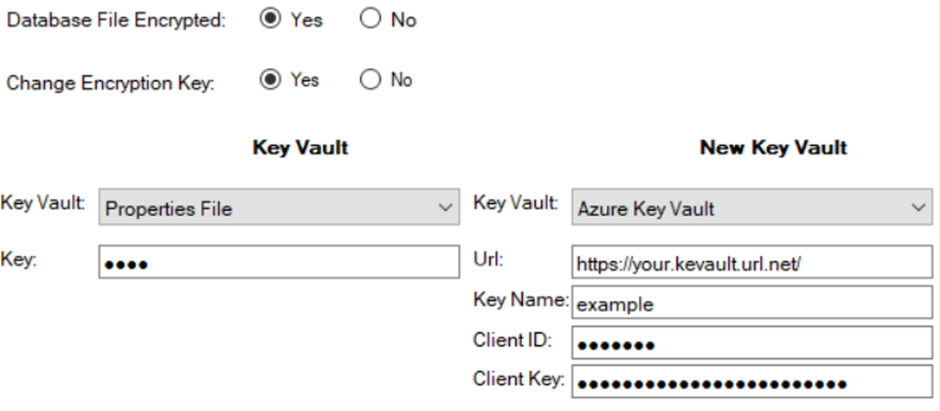The width and height of the screenshot is (940, 411).
Task: Click the 'Change Encryption Key:' label
Action: coord(111,83)
